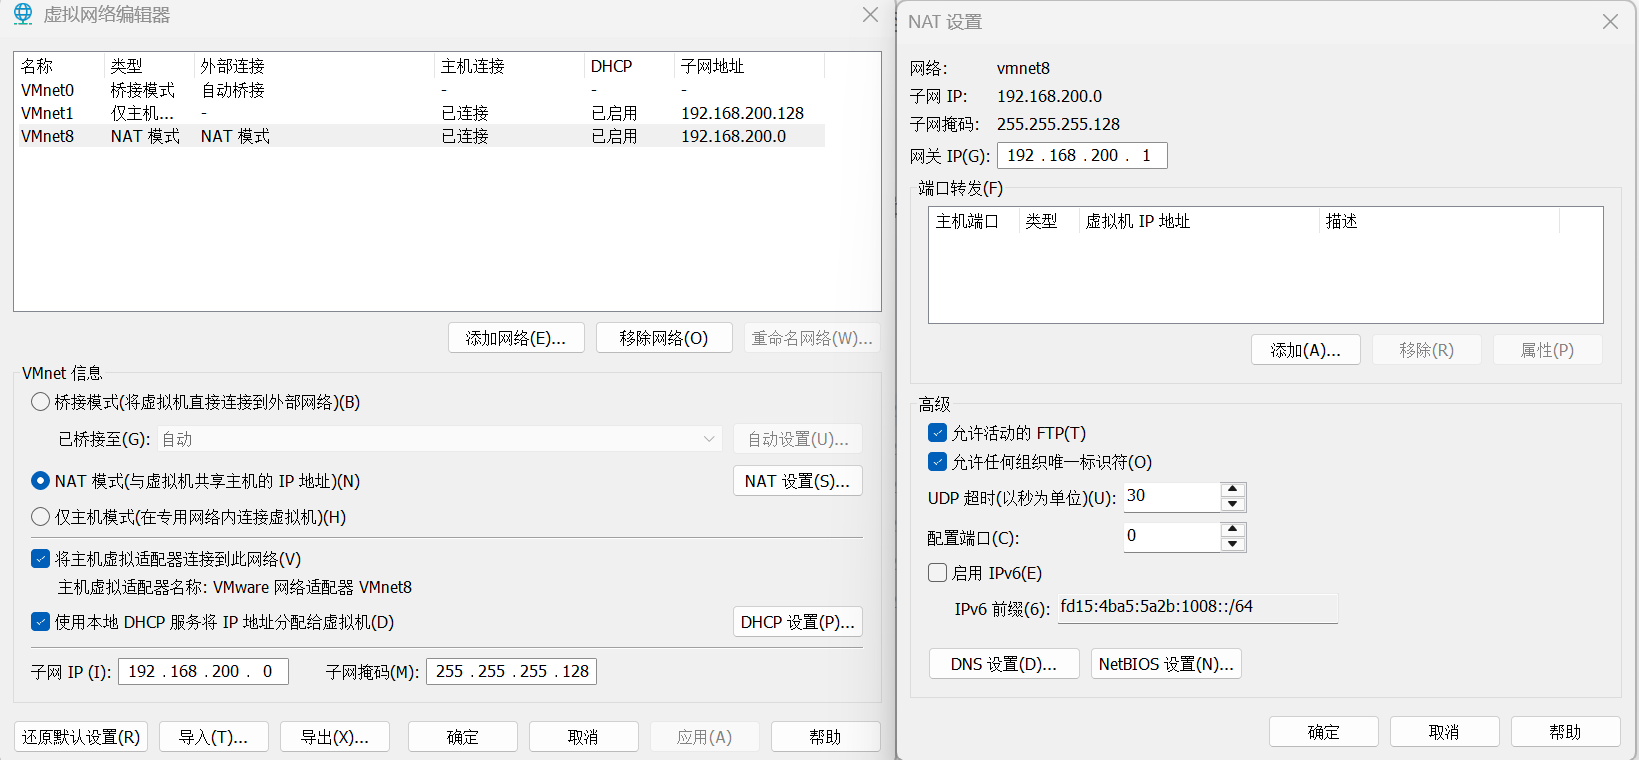
Task: Toggle local DHCP service checkbox
Action: [41, 622]
